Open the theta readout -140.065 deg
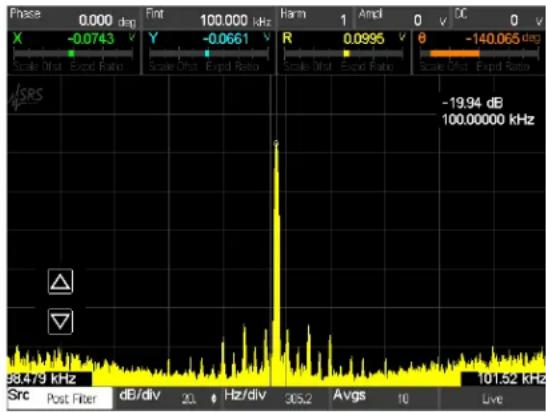The width and height of the screenshot is (546, 412). (479, 53)
